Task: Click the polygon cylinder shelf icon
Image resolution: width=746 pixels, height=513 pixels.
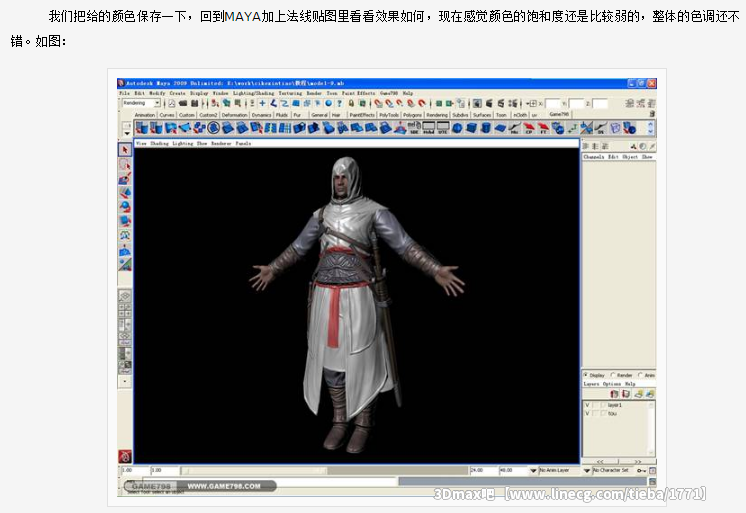Action: tap(486, 128)
